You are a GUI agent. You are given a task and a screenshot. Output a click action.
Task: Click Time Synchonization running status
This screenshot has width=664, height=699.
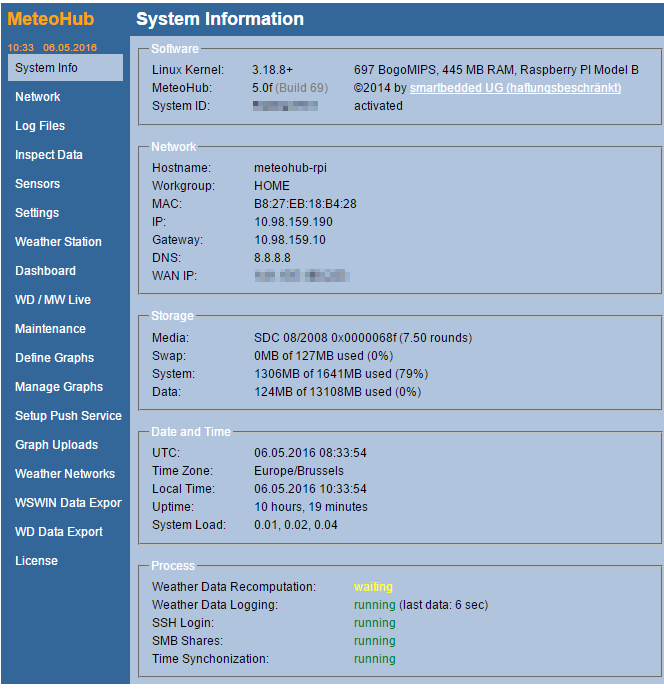pos(375,658)
